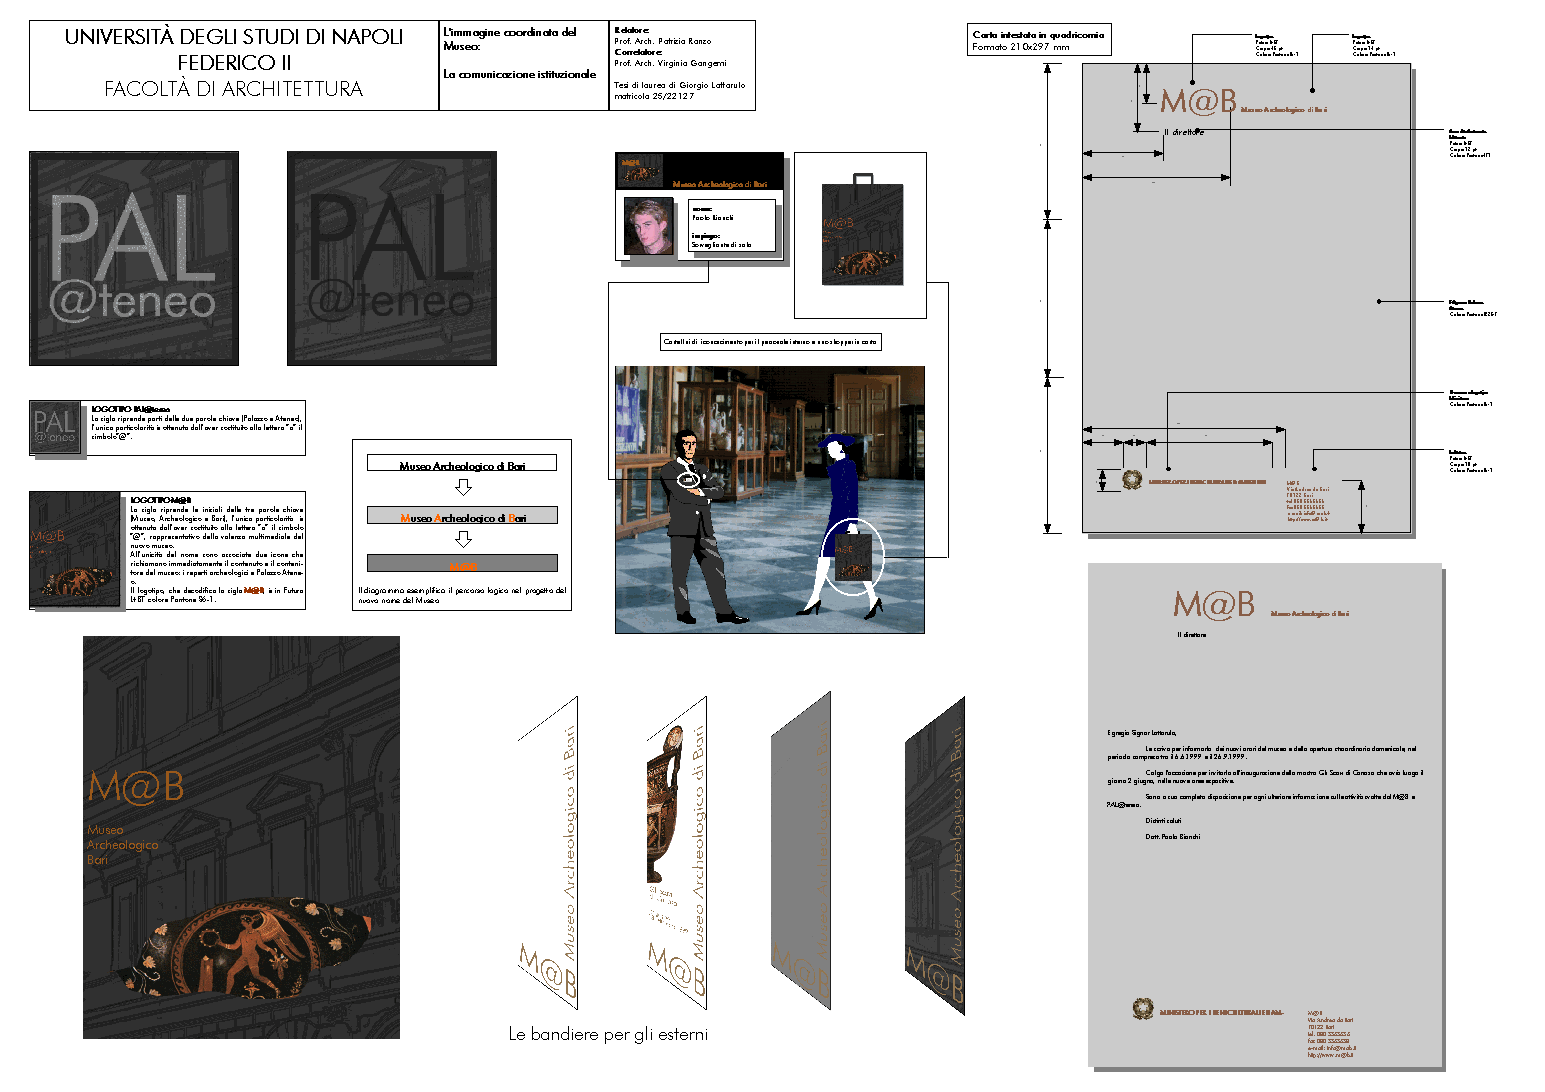This screenshot has height=1092, width=1545.
Task: Click 'Tesi di laurea di Giorgio Lattarulo'
Action: [680, 85]
